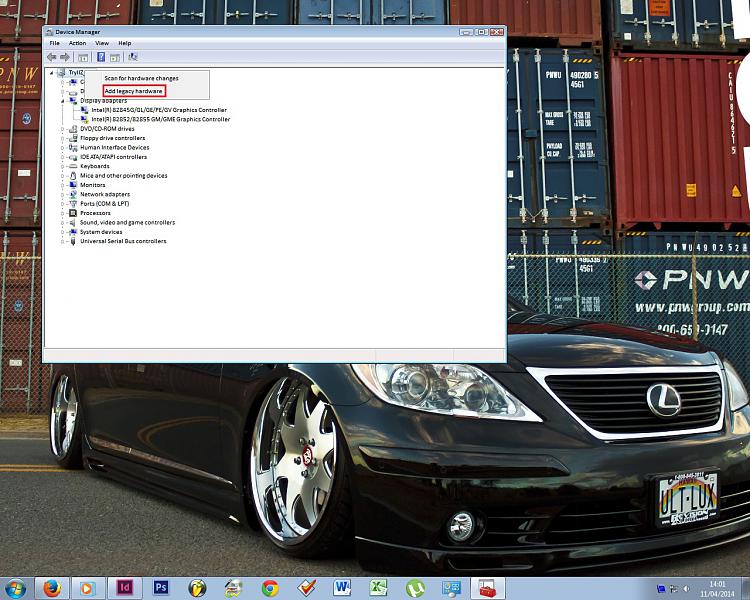This screenshot has width=750, height=600.
Task: Select the Mice and other pointing devices icon
Action: (x=73, y=176)
